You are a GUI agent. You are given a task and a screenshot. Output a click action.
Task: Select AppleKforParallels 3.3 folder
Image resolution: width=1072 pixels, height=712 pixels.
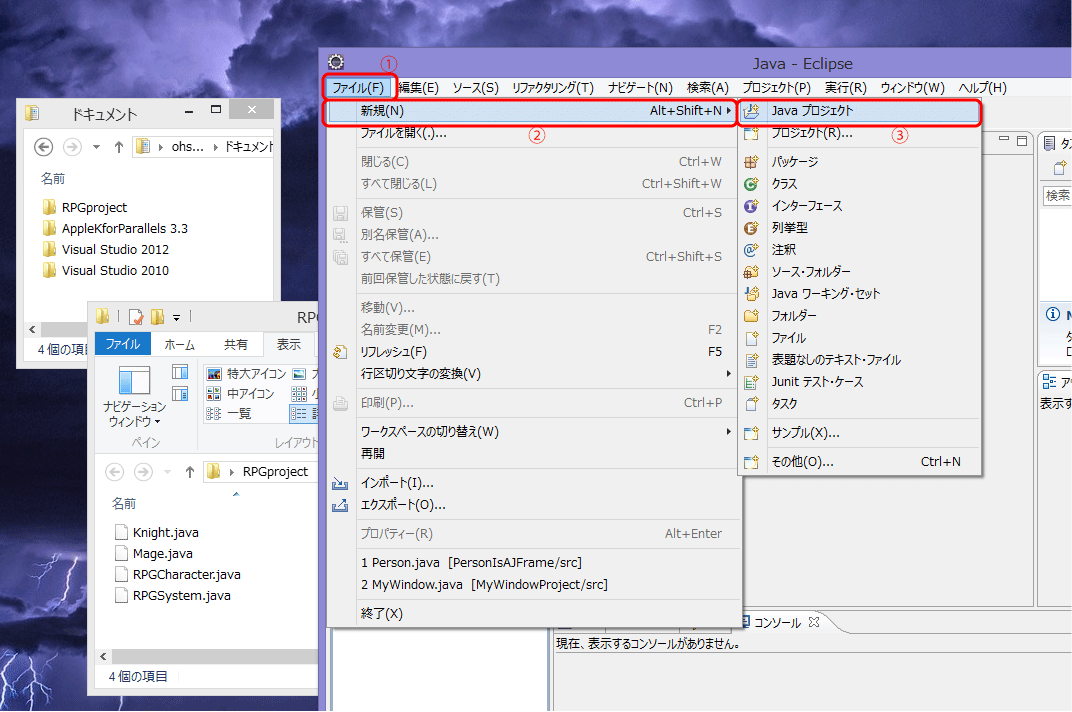[x=124, y=228]
